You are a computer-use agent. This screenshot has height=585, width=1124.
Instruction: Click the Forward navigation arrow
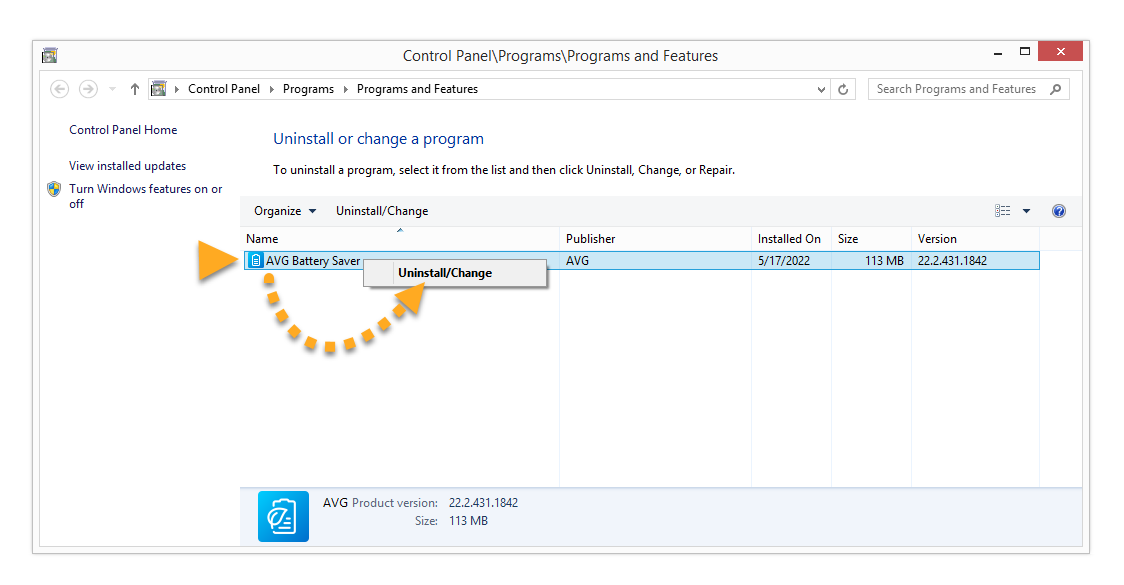pyautogui.click(x=88, y=89)
